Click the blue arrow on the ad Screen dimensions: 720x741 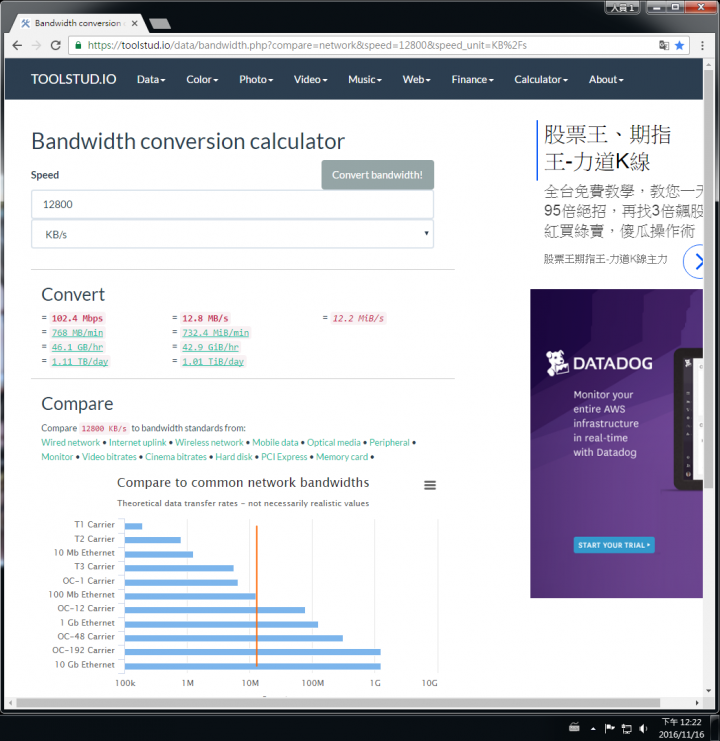[694, 261]
